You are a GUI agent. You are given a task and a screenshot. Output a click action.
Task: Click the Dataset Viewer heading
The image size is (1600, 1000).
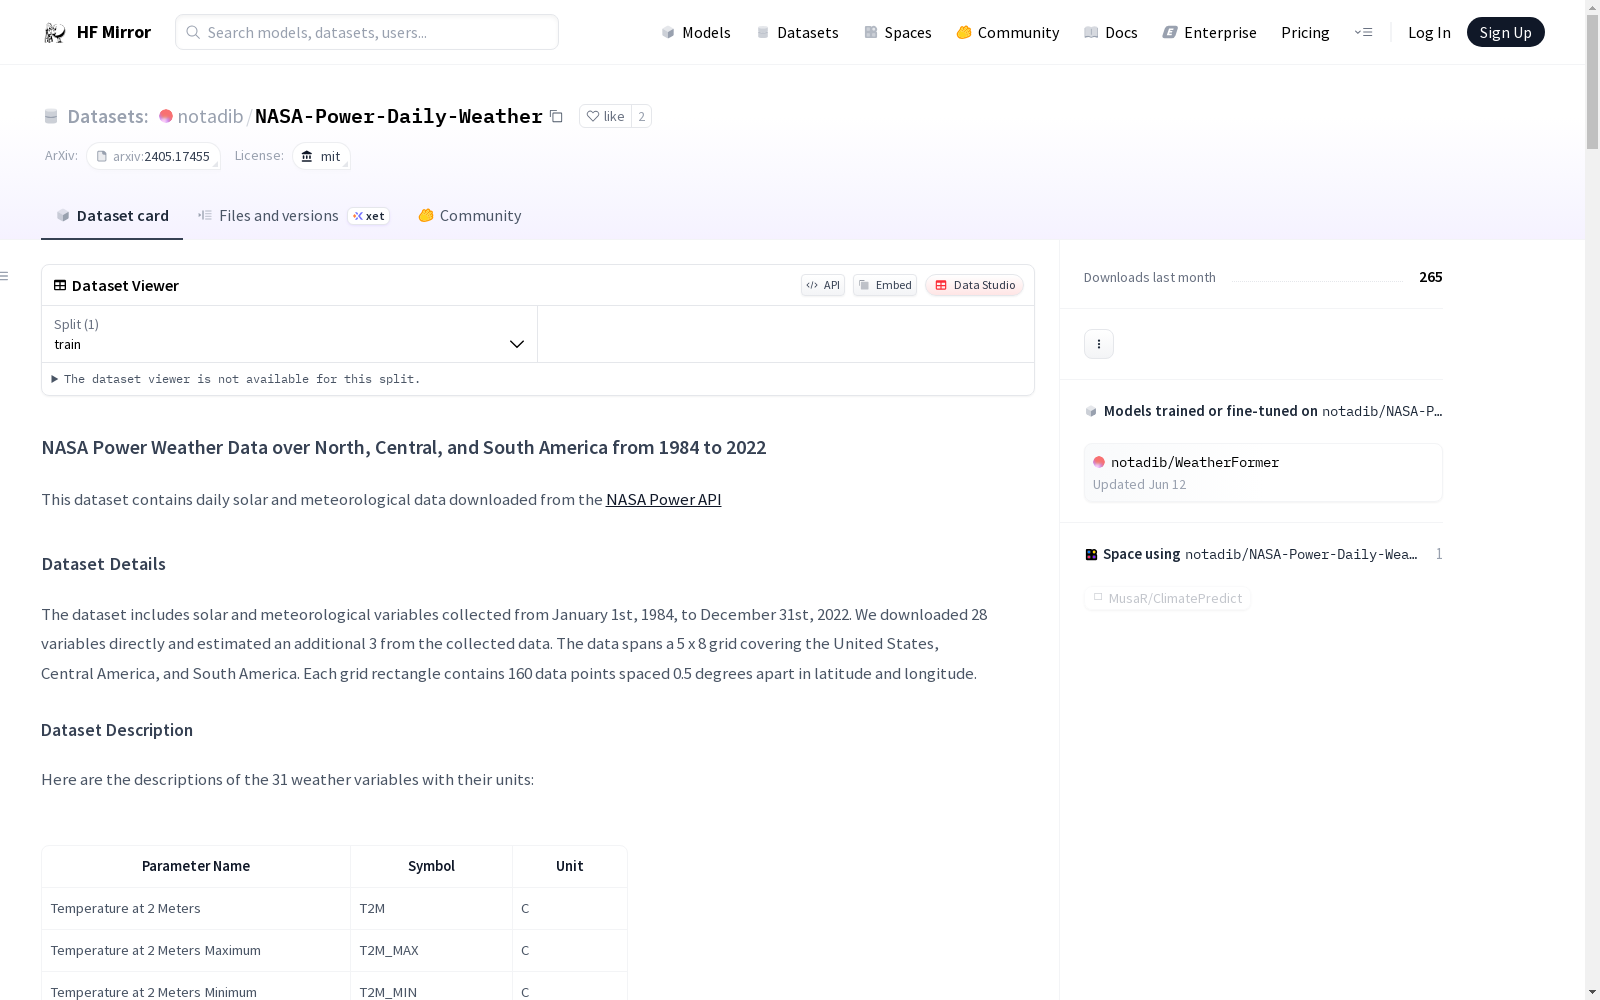[125, 285]
